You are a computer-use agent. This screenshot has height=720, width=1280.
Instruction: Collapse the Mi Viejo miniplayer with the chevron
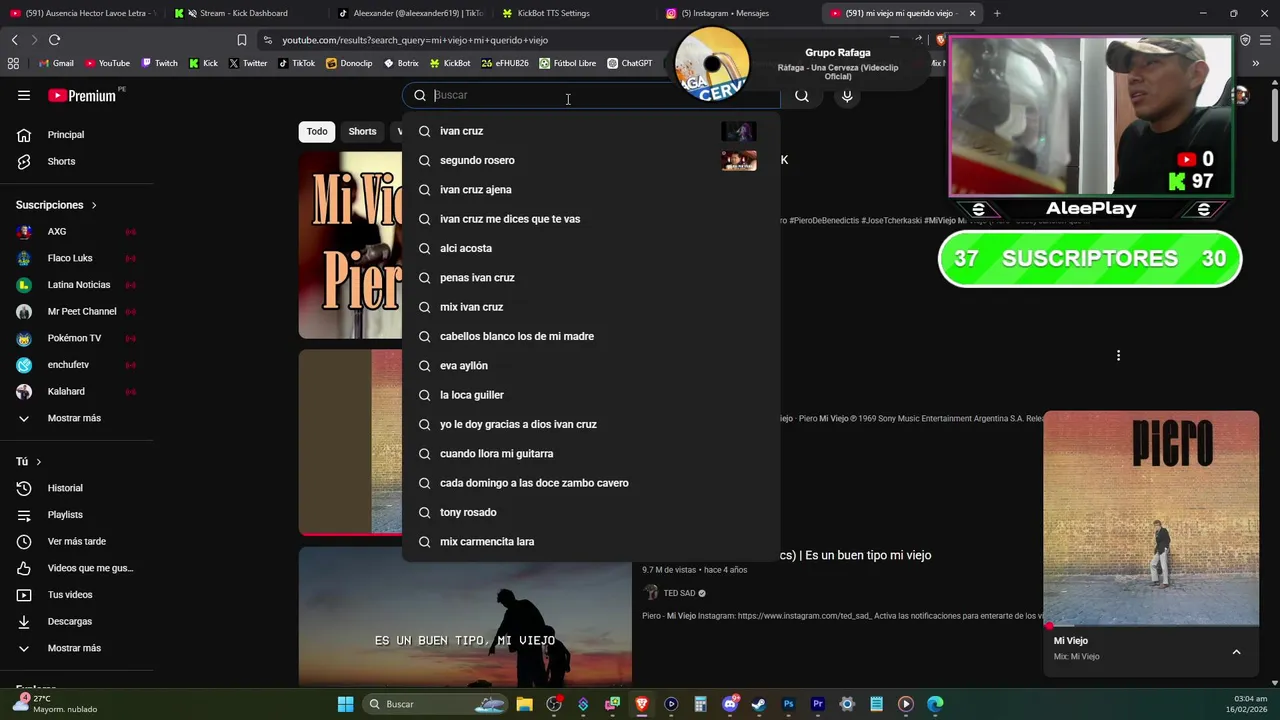1236,652
